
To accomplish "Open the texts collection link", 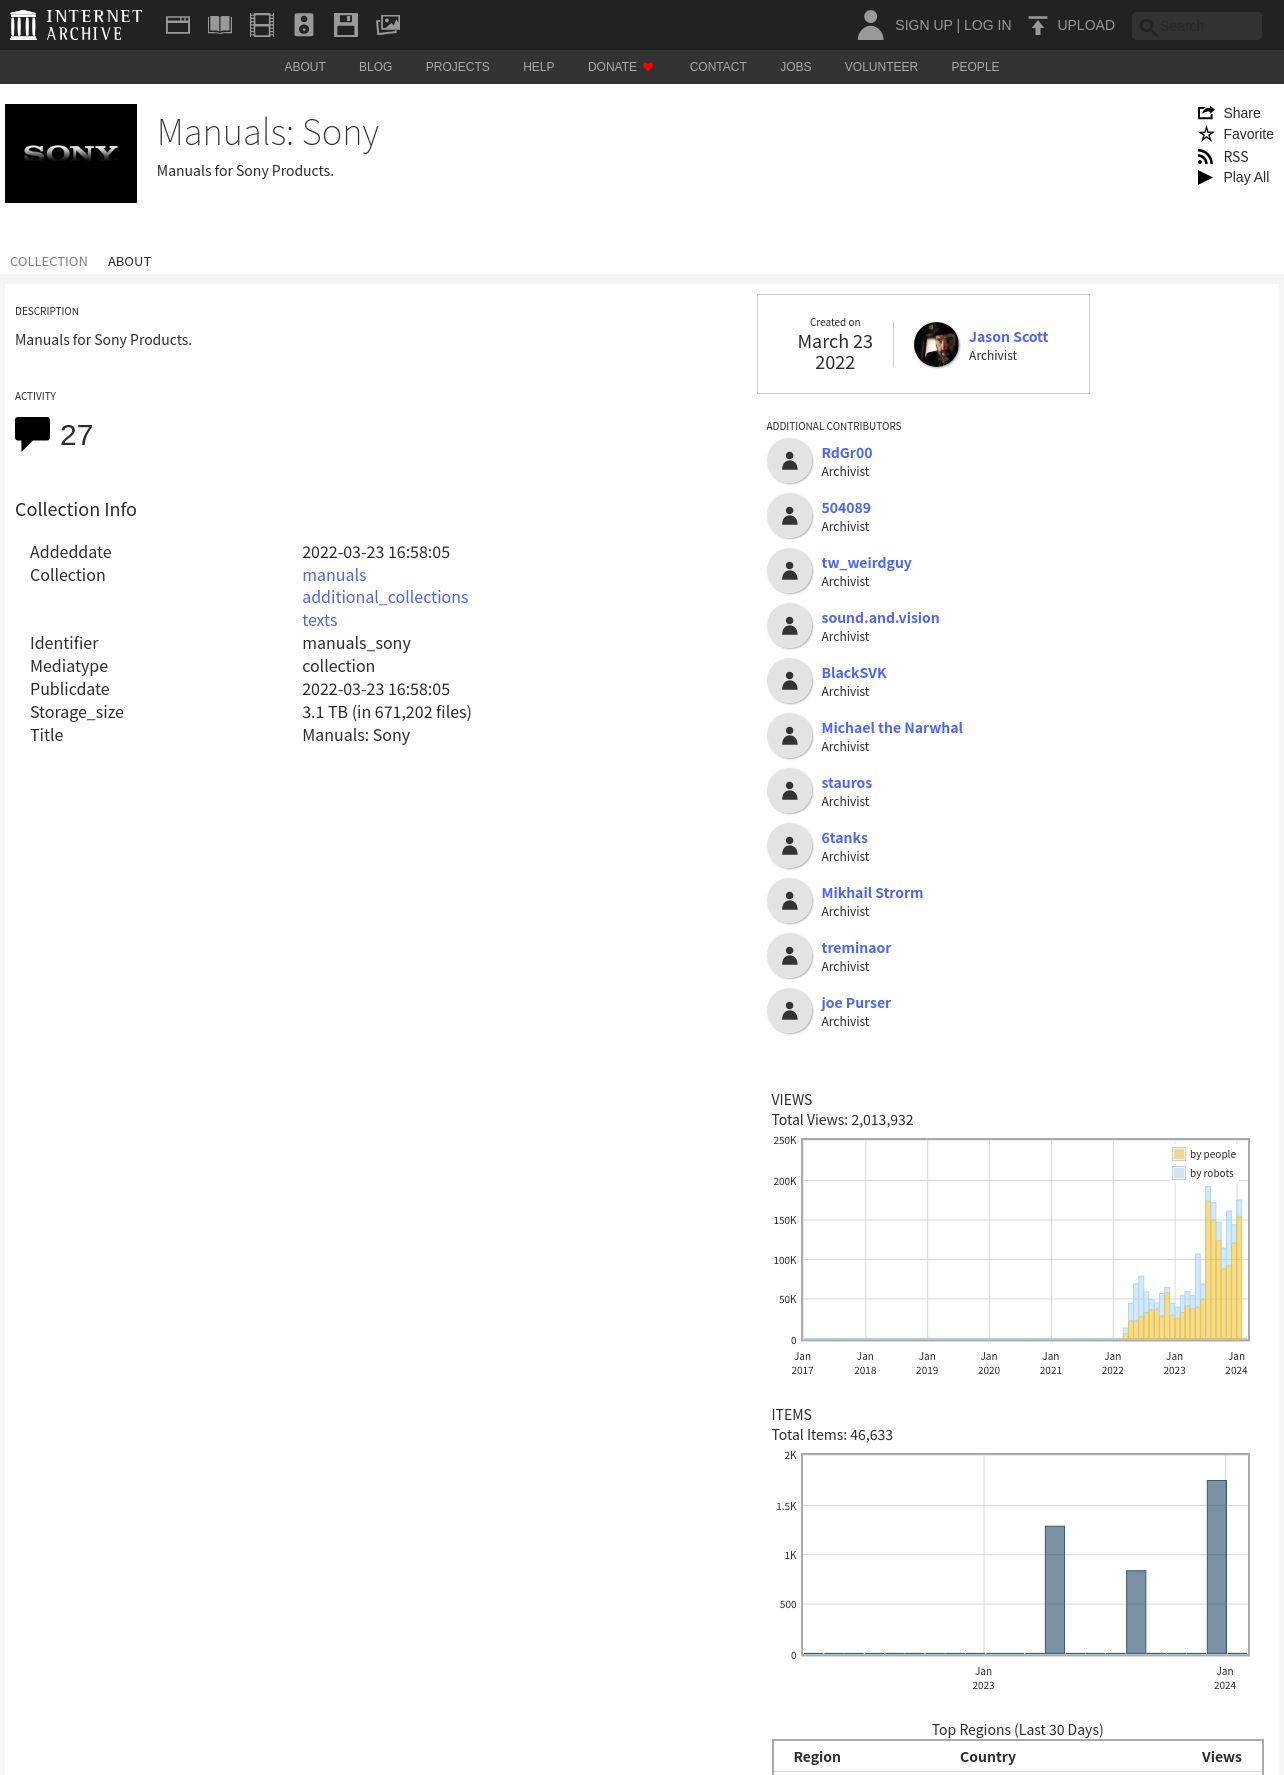I will pyautogui.click(x=320, y=620).
